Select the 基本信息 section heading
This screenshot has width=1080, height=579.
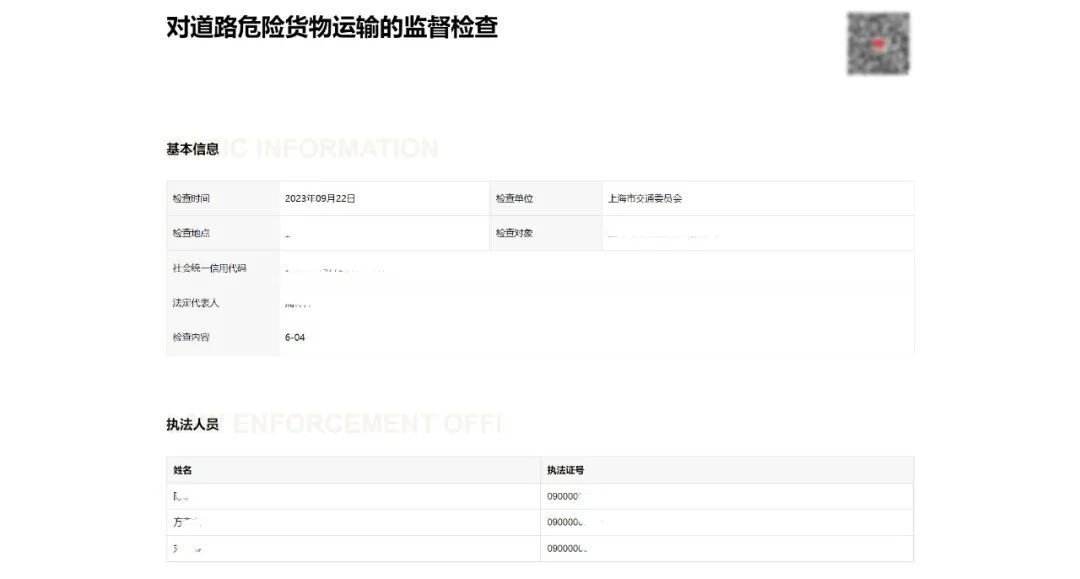point(192,149)
